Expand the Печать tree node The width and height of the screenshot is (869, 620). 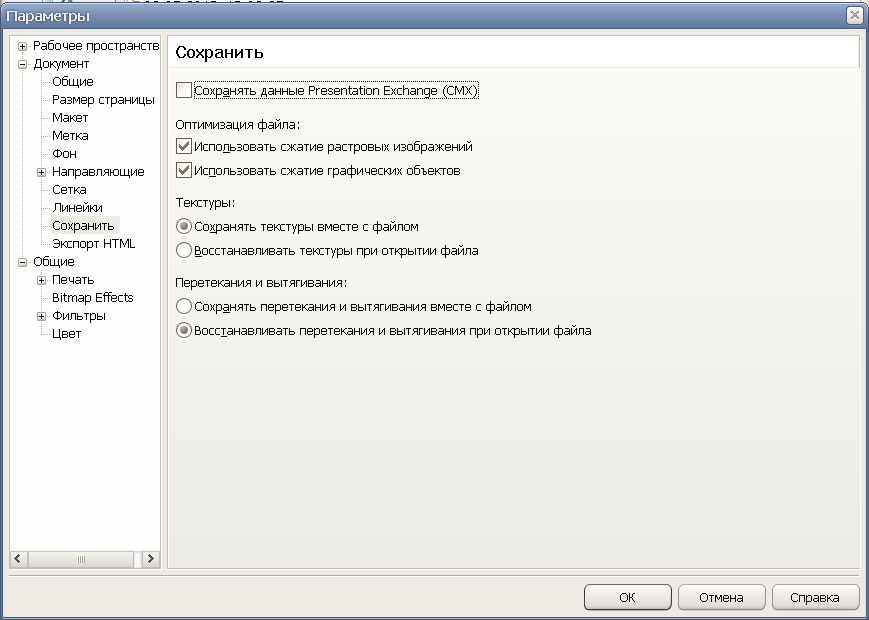[x=41, y=280]
